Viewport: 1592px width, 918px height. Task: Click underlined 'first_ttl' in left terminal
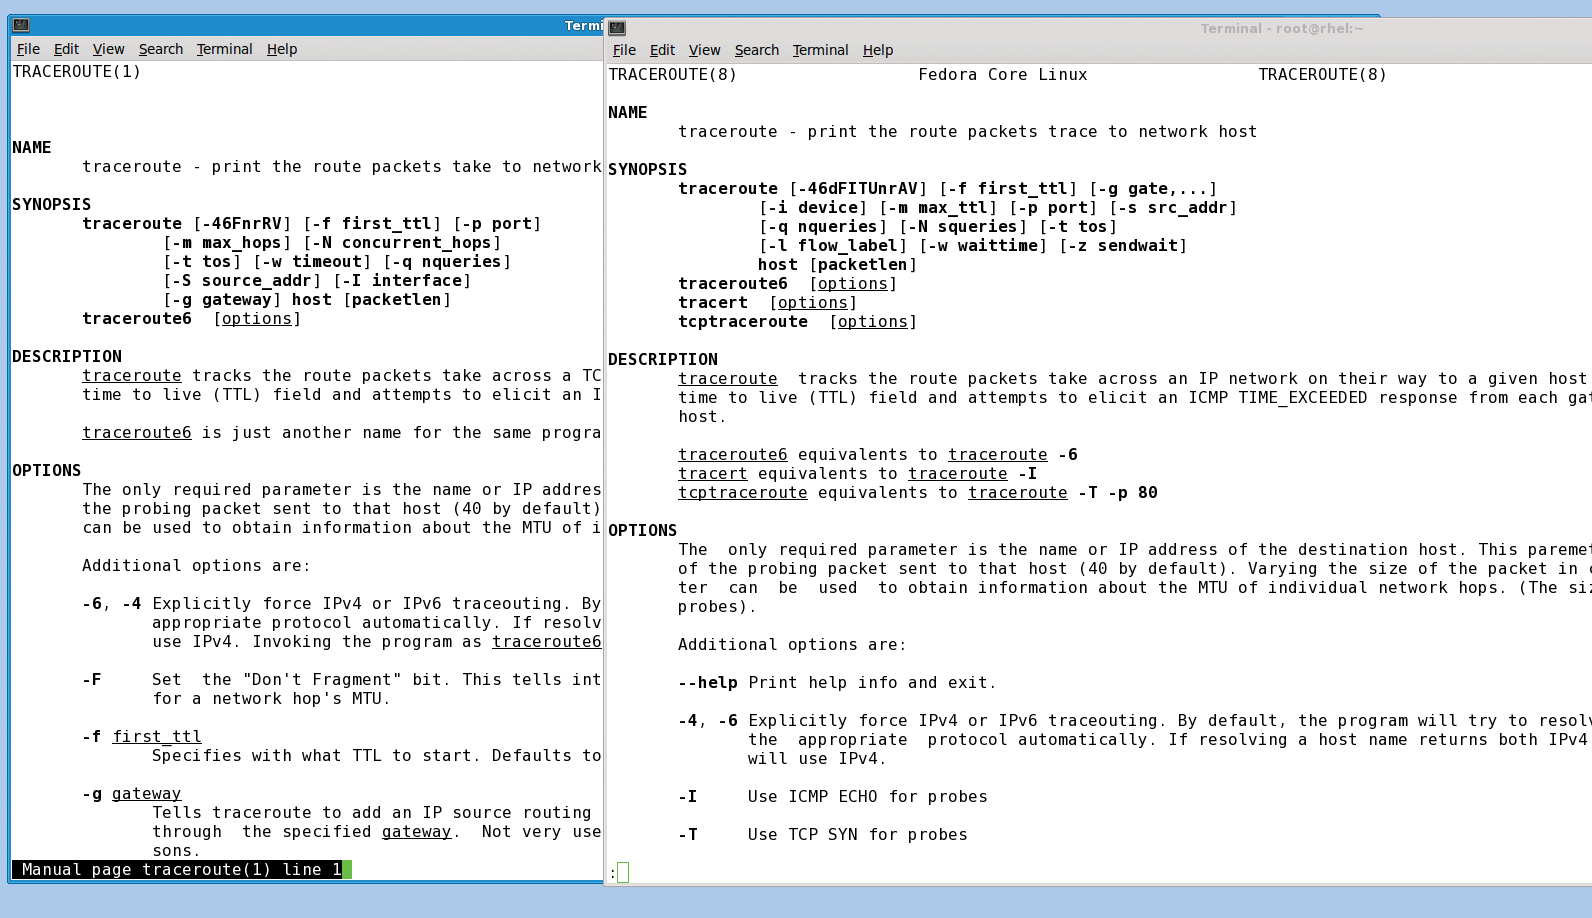coord(157,737)
